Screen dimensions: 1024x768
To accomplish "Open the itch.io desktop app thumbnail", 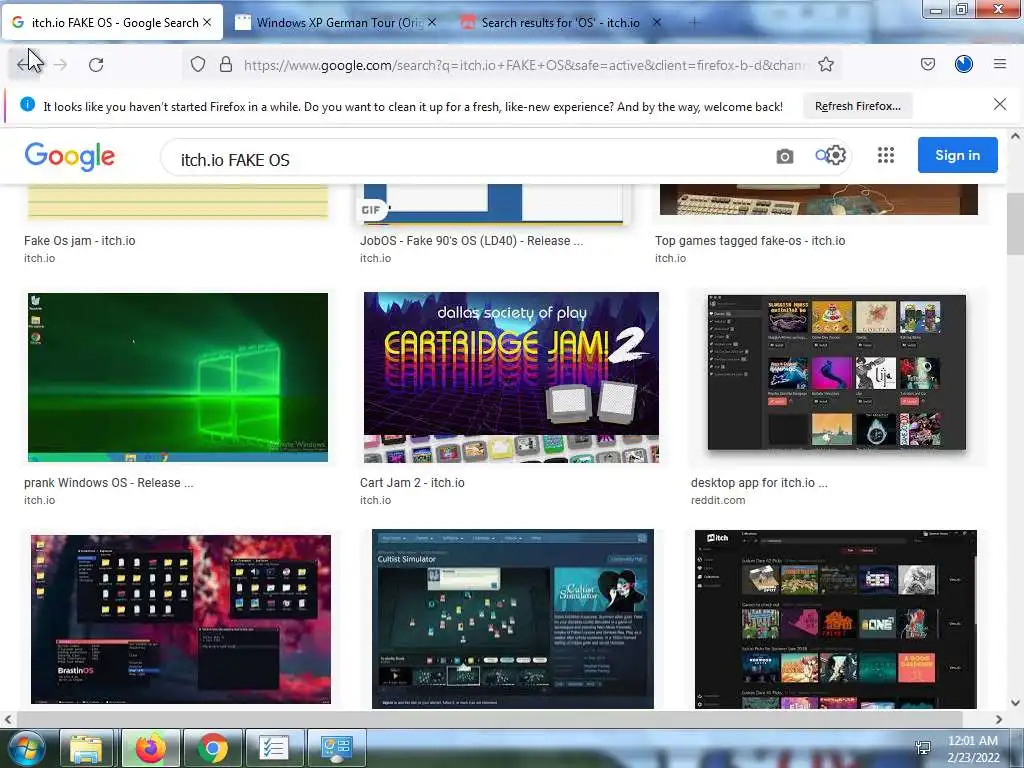I will pyautogui.click(x=837, y=372).
